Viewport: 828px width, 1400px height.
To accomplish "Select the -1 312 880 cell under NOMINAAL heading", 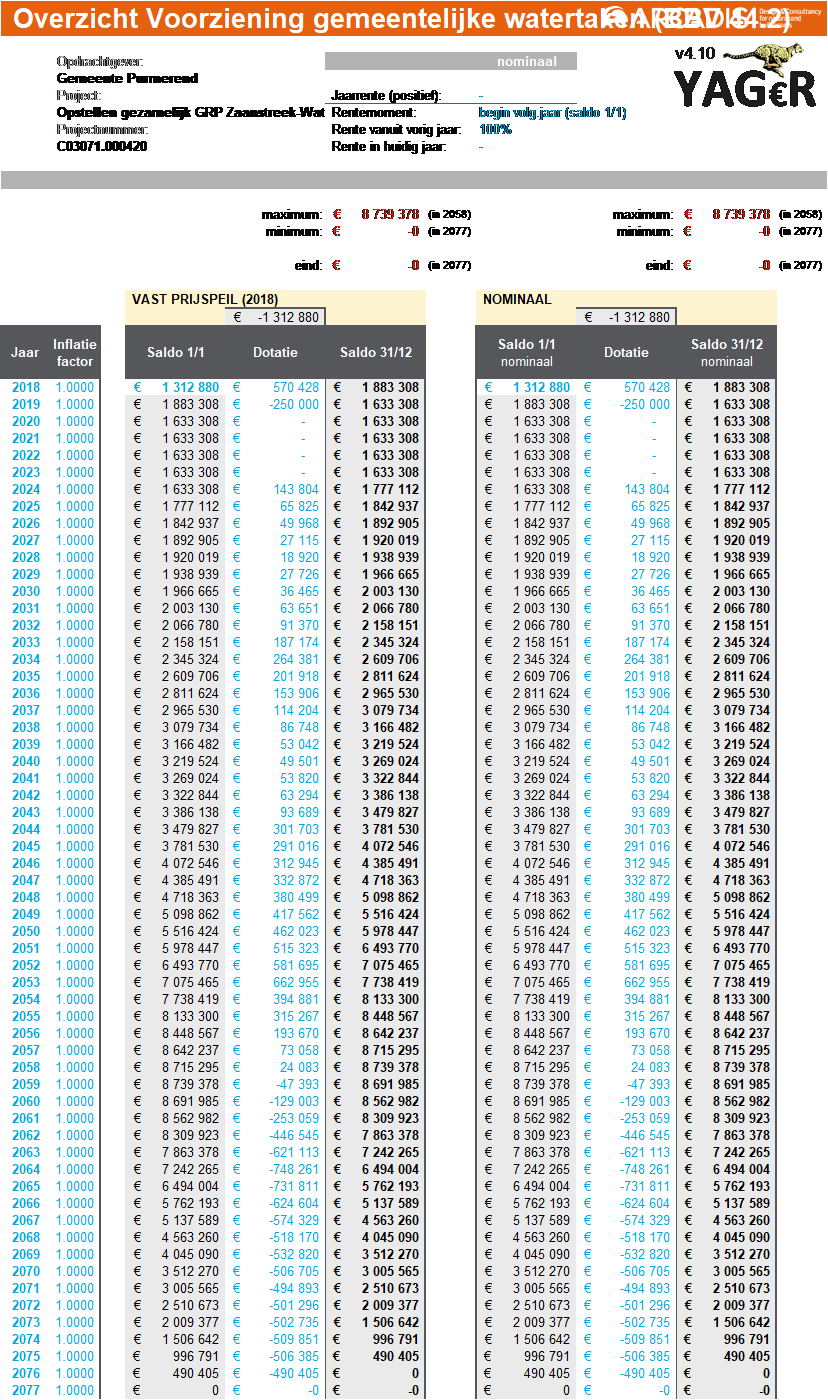I will (626, 317).
